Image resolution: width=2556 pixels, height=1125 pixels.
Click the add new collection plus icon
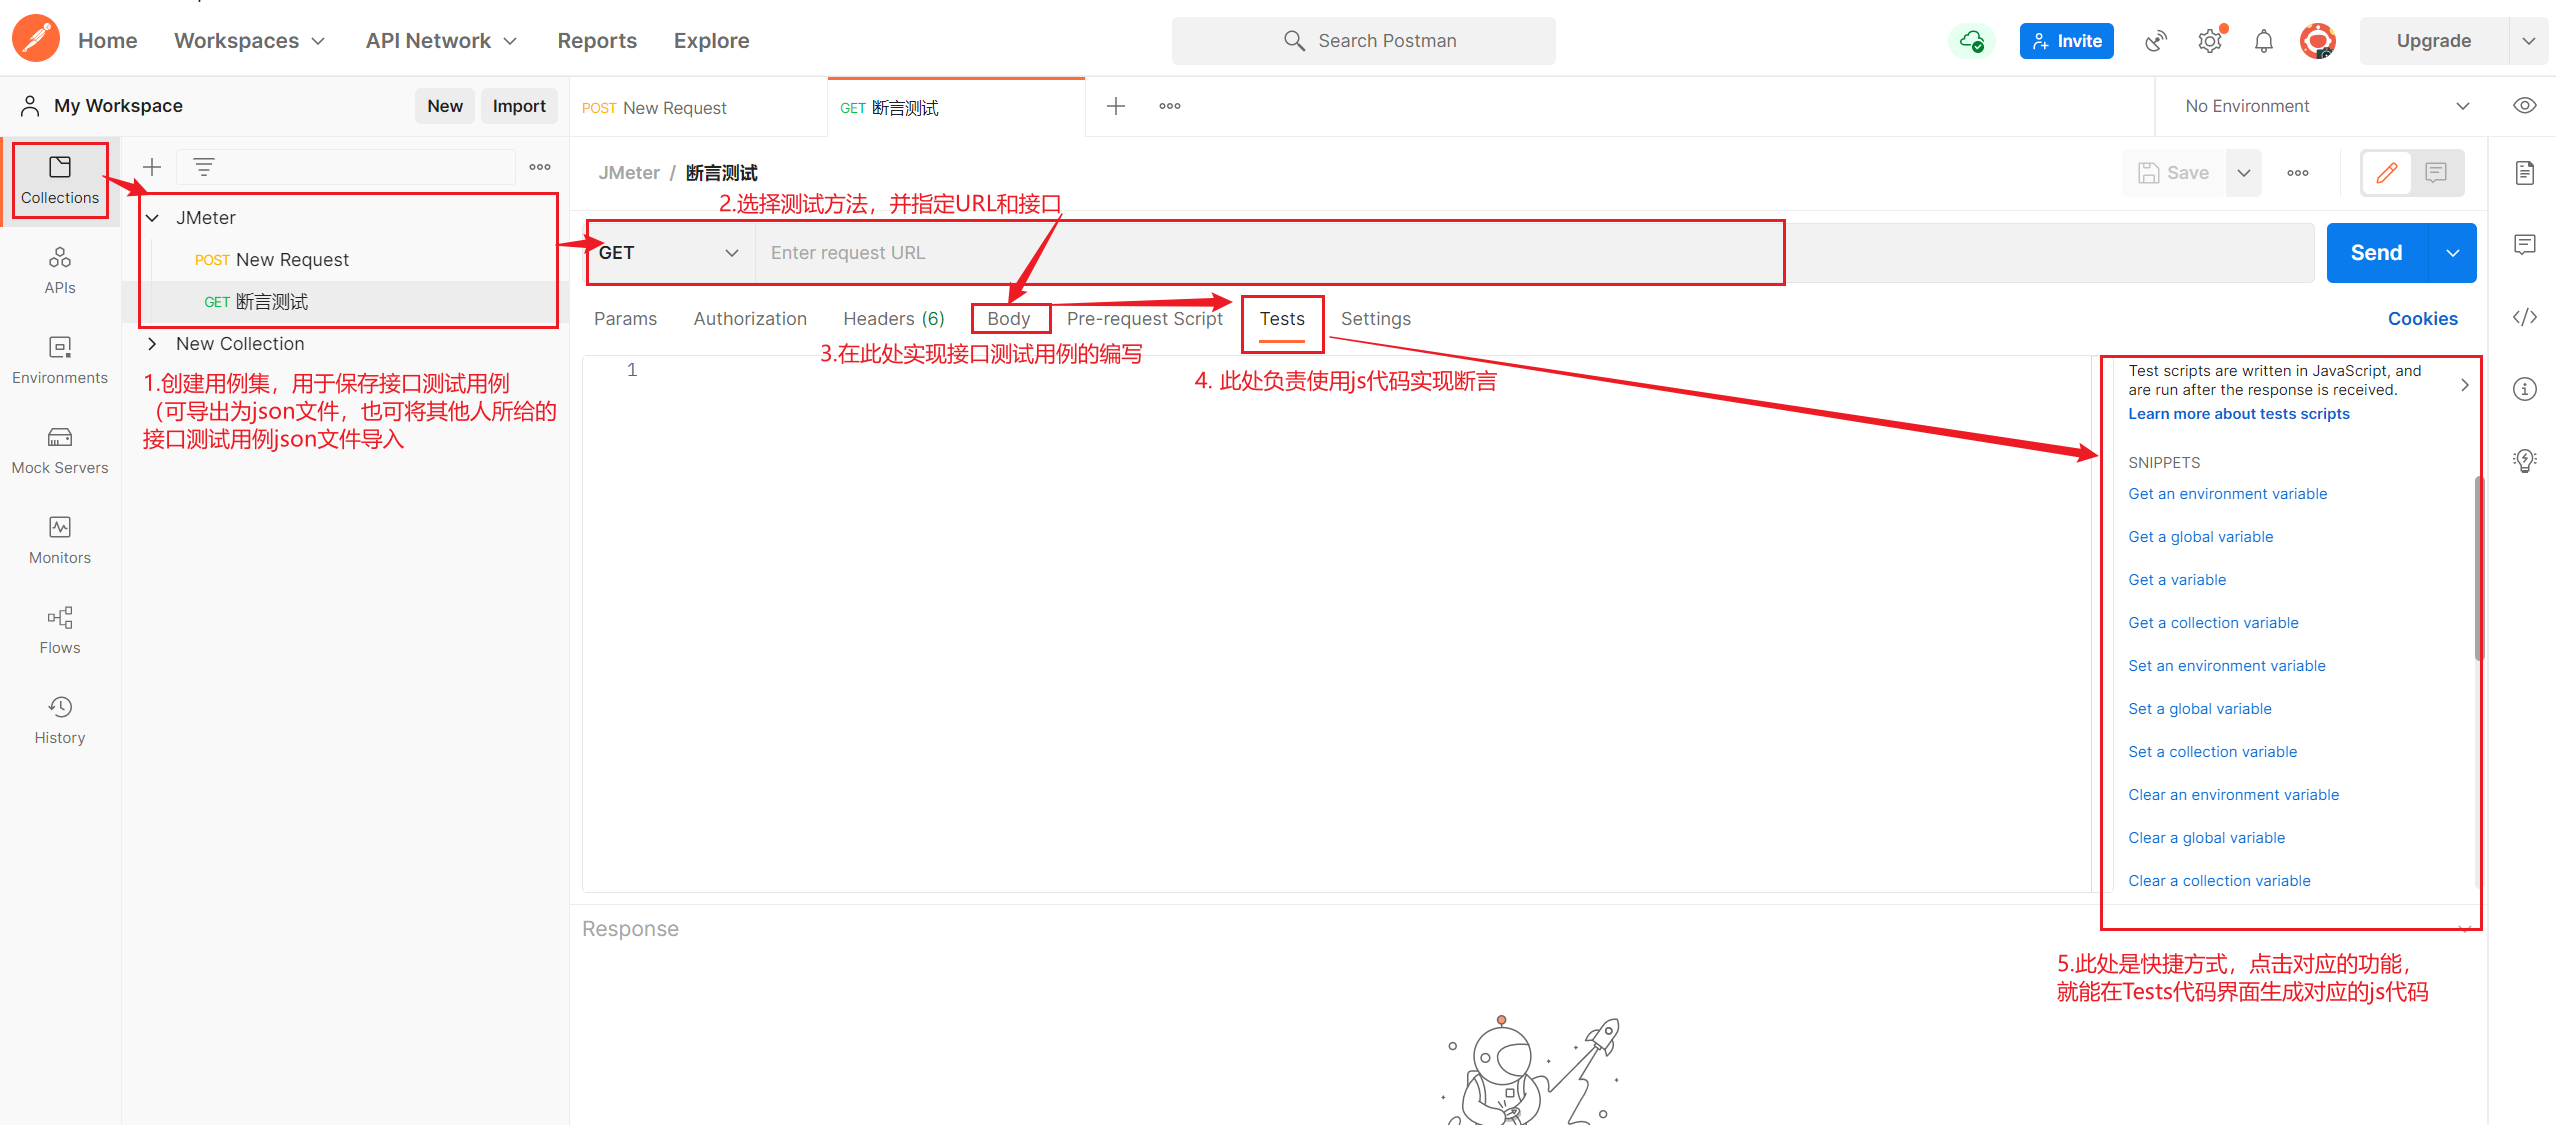(152, 167)
